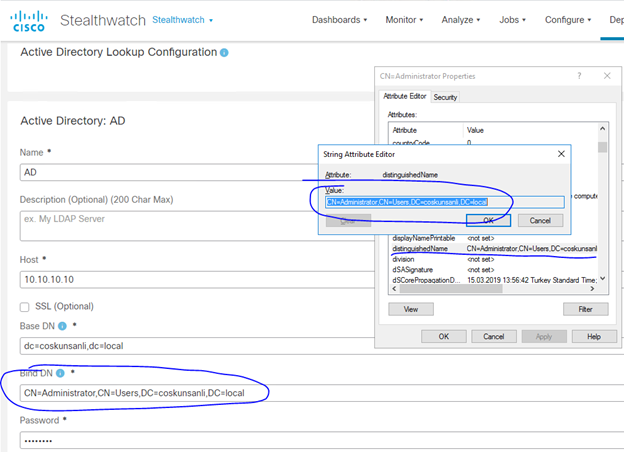624x452 pixels.
Task: Click OK in Administrator Properties window
Action: tap(444, 337)
